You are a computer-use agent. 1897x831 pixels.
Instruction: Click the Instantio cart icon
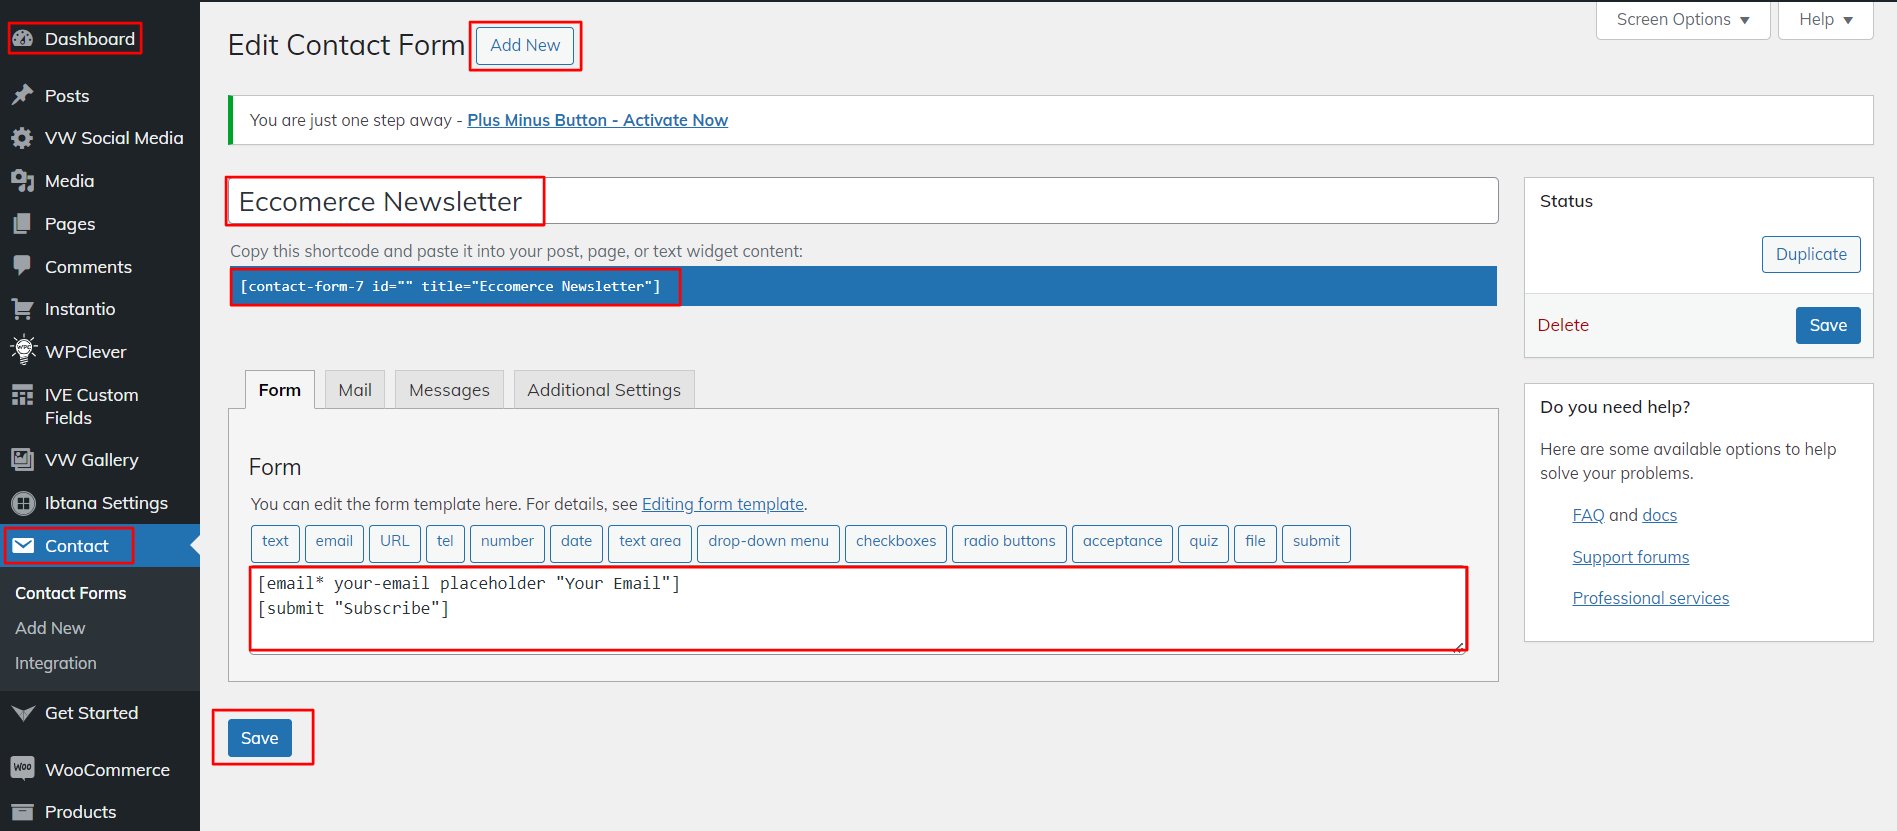pos(23,309)
